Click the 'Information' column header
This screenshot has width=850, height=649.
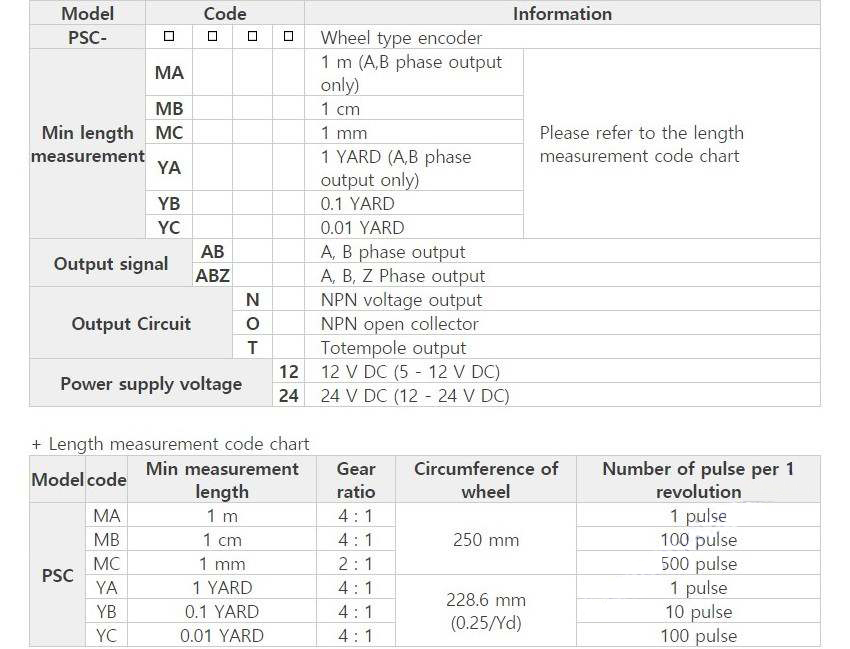click(x=562, y=14)
